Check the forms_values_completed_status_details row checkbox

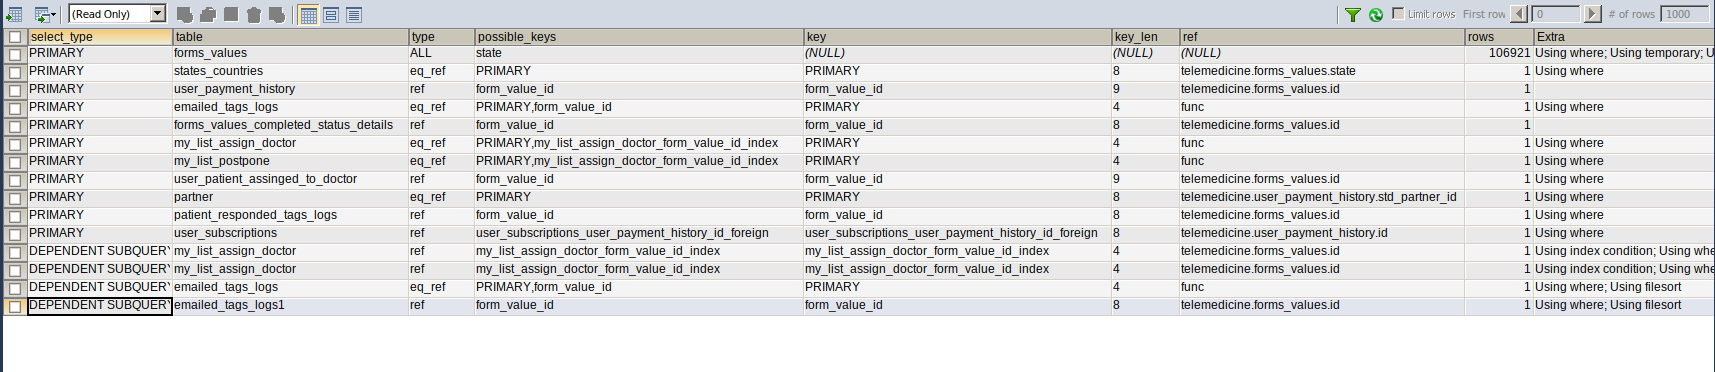[15, 126]
